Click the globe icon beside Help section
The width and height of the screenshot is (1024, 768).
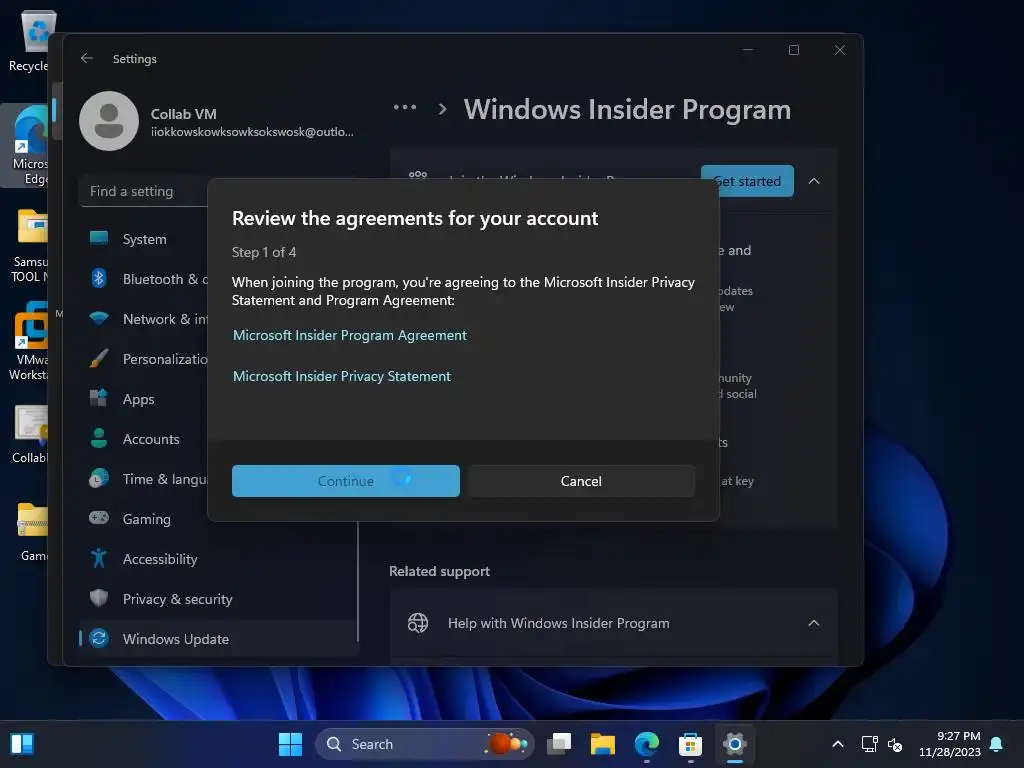click(x=418, y=623)
